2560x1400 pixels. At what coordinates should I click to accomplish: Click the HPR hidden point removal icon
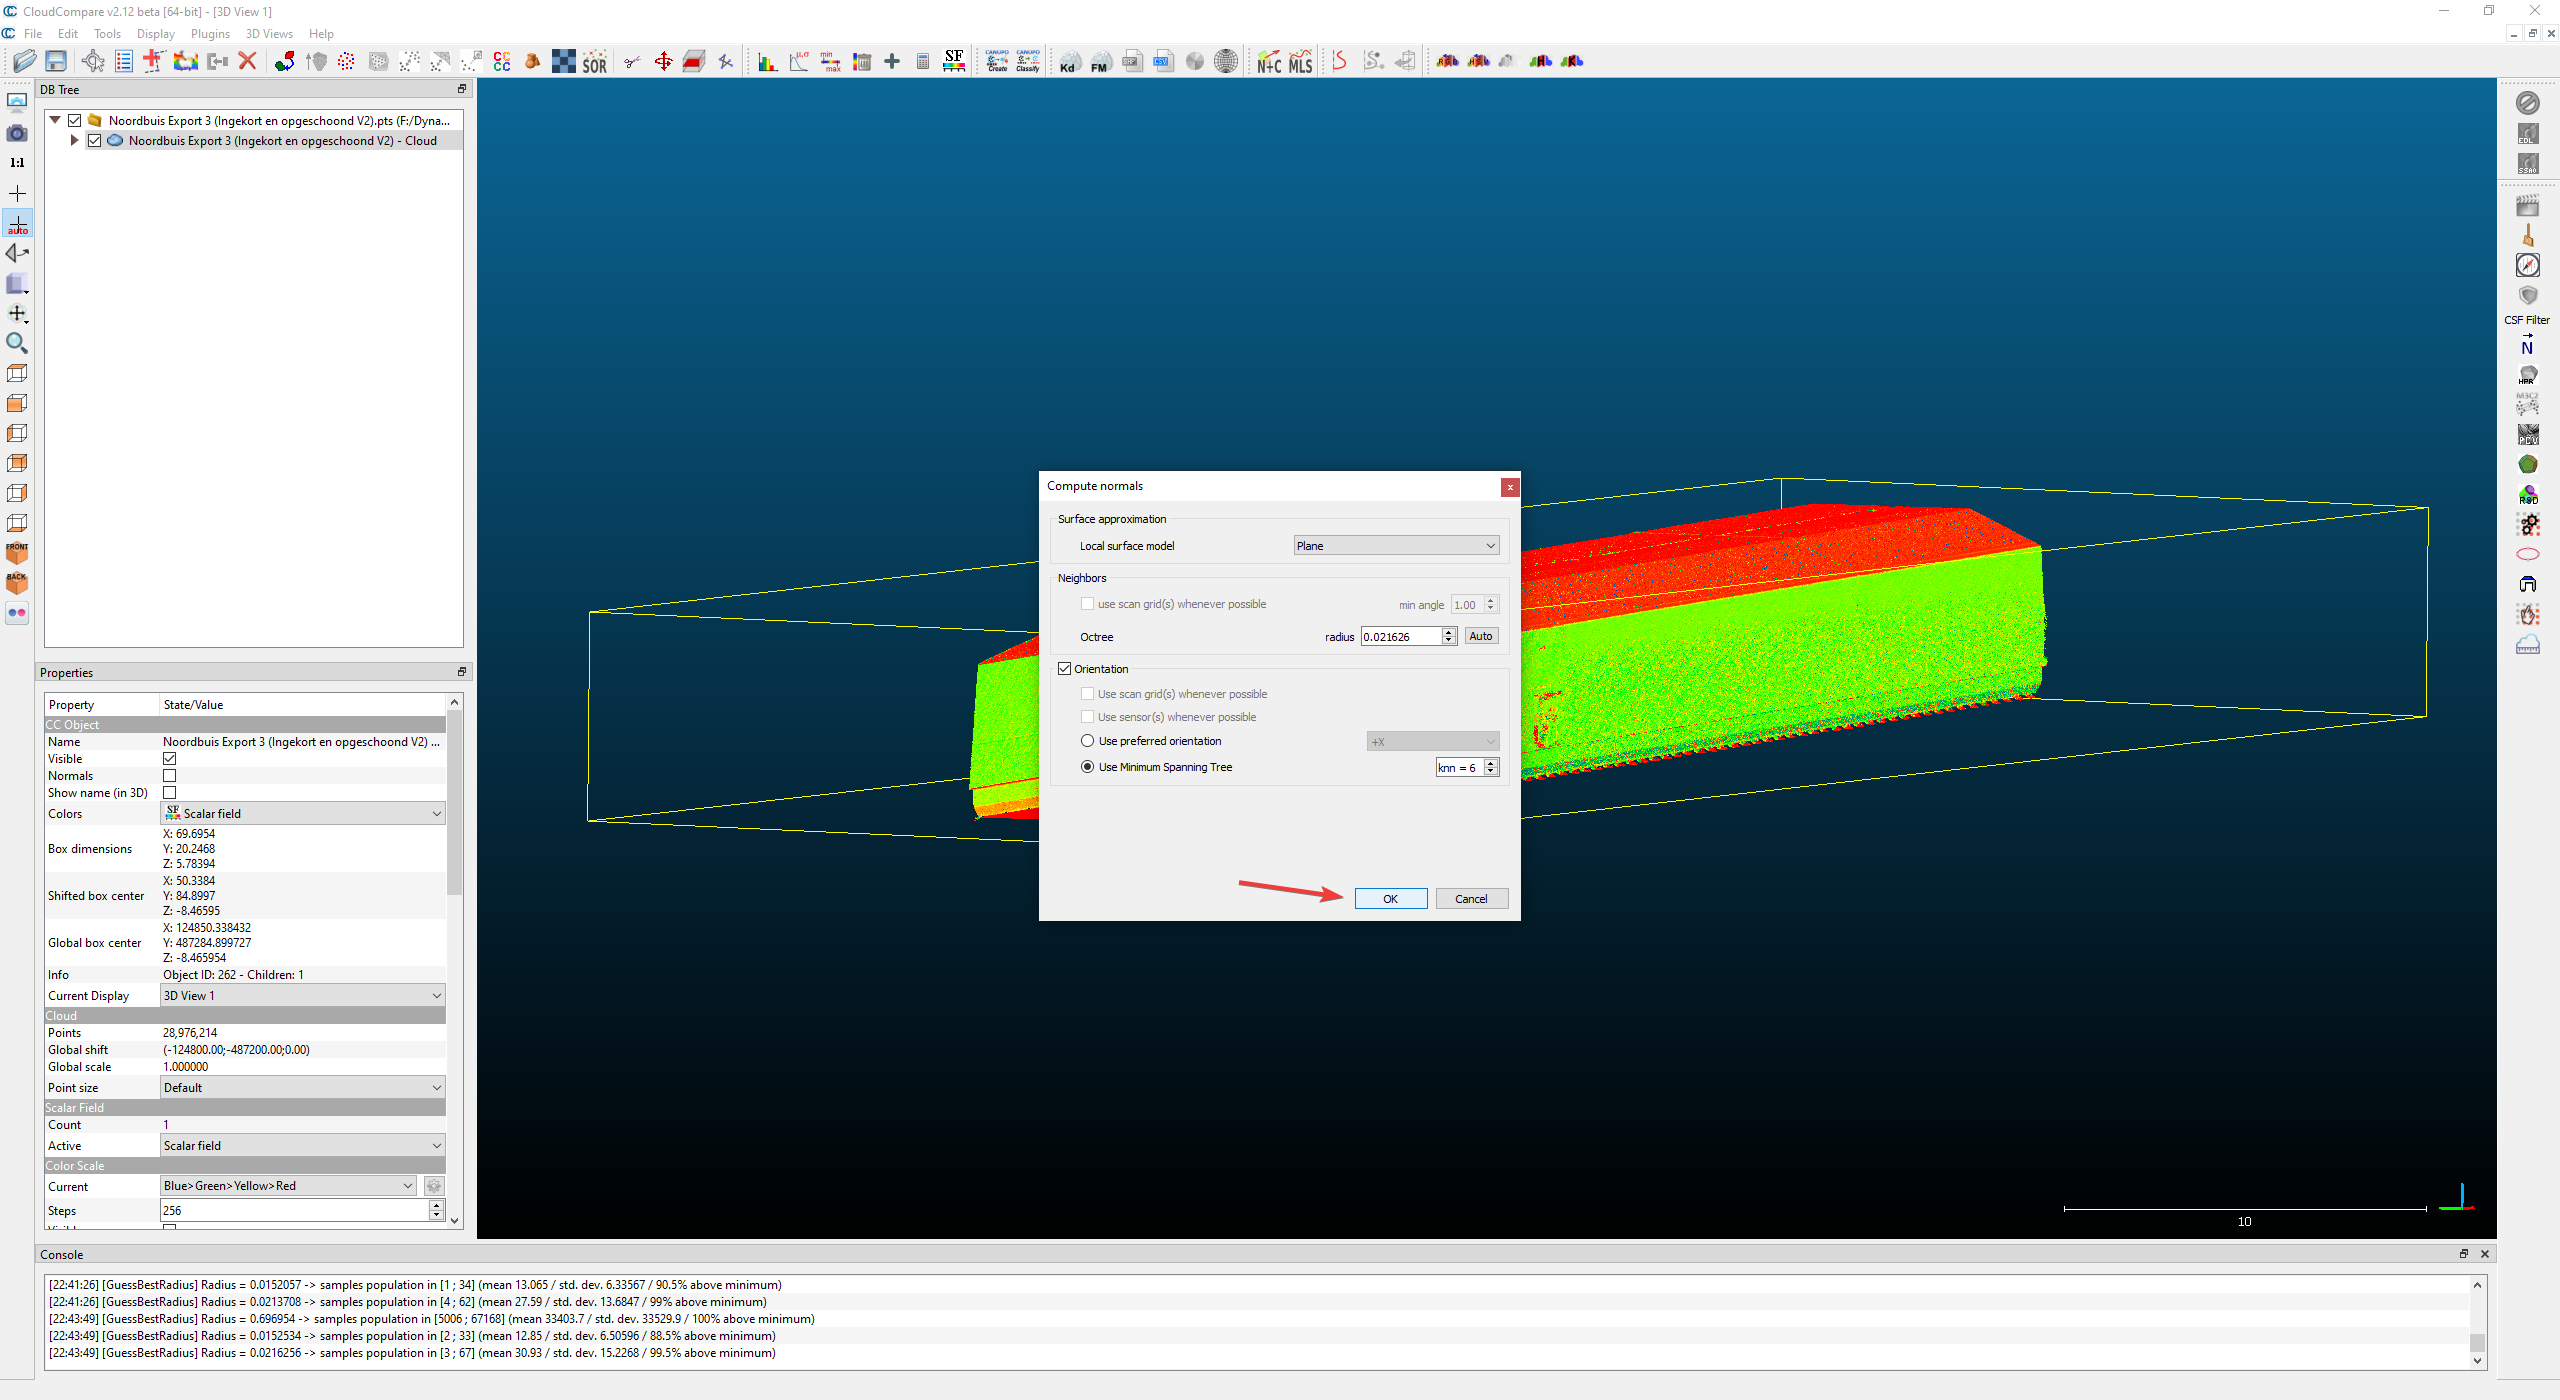click(2528, 375)
